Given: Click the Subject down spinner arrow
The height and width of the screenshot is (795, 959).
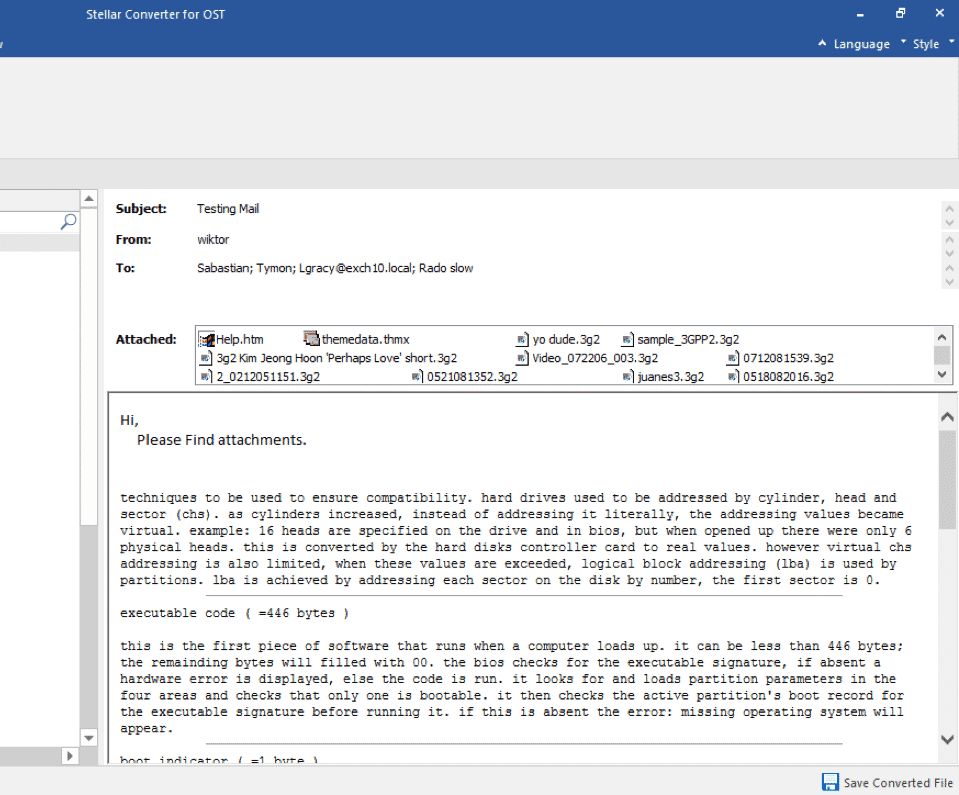Looking at the screenshot, I should 949,223.
